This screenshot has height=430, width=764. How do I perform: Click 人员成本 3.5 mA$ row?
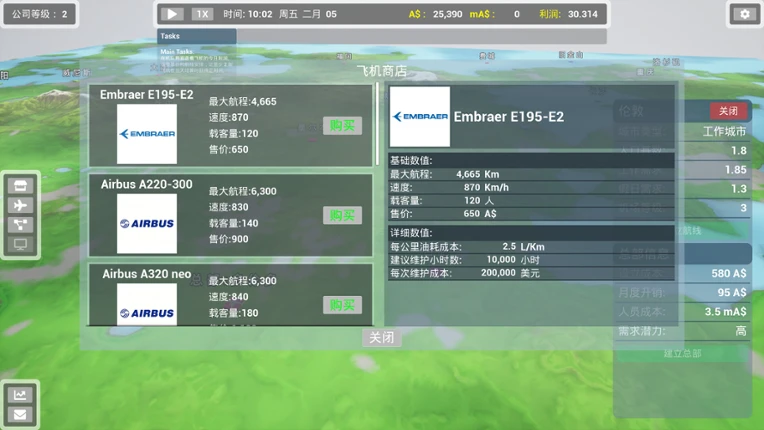point(682,312)
